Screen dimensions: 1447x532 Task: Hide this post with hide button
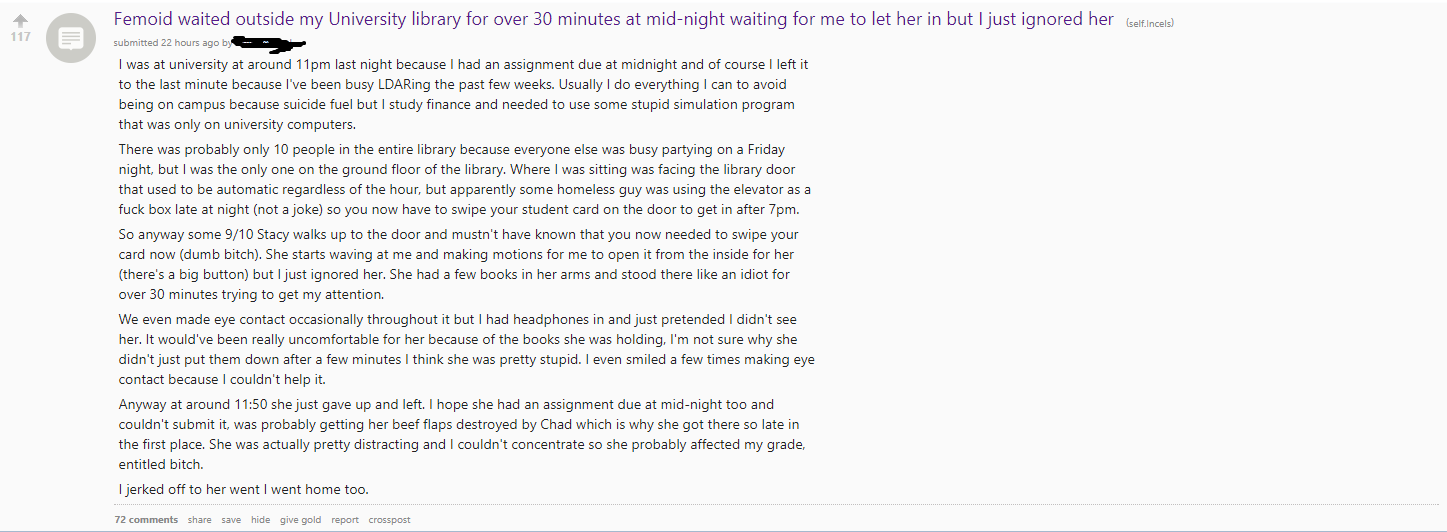tap(260, 520)
